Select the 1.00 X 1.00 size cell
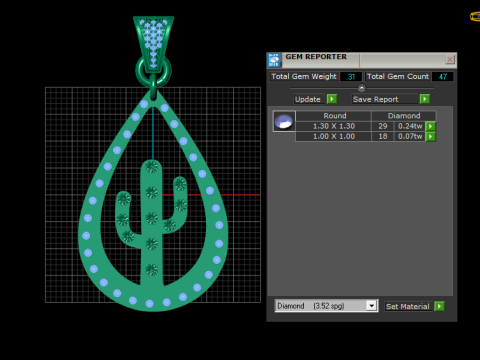 [x=334, y=136]
